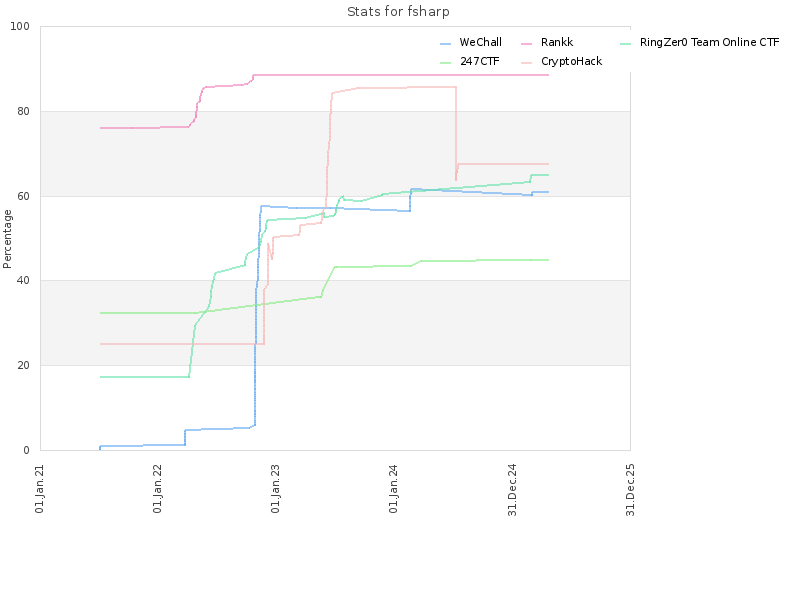Click the 01.Jan.23 date axis label
Screen dimensions: 800x600
tap(276, 489)
